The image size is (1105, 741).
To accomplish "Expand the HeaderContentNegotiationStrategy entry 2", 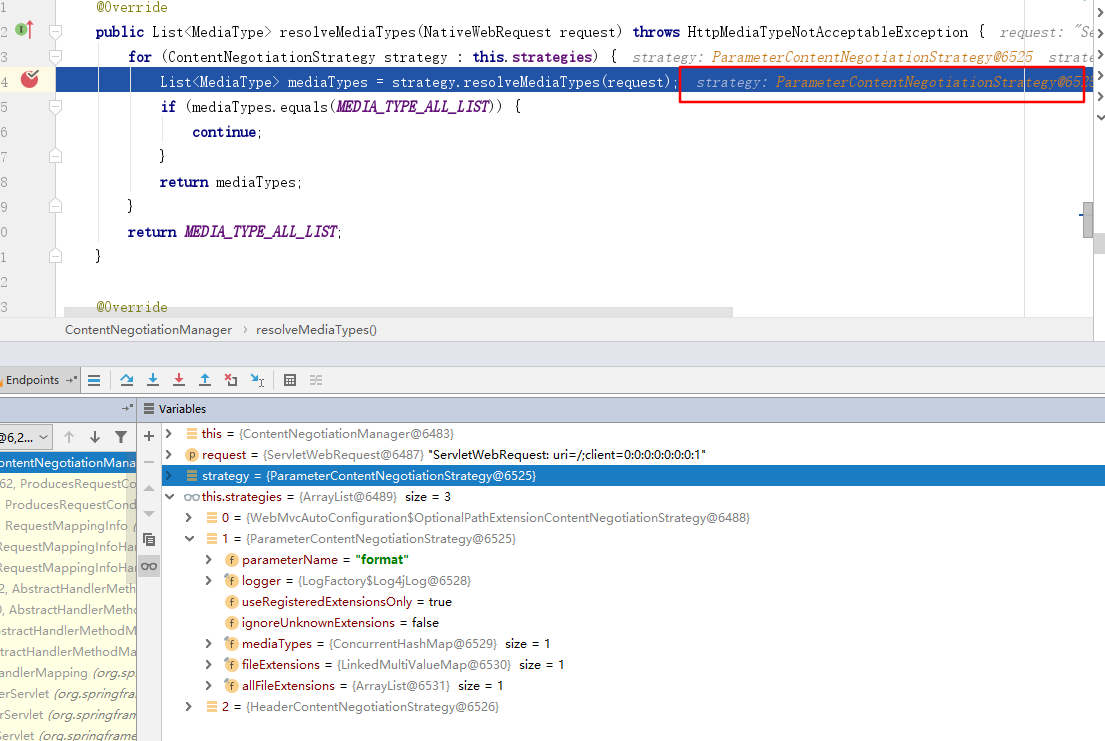I will 189,707.
